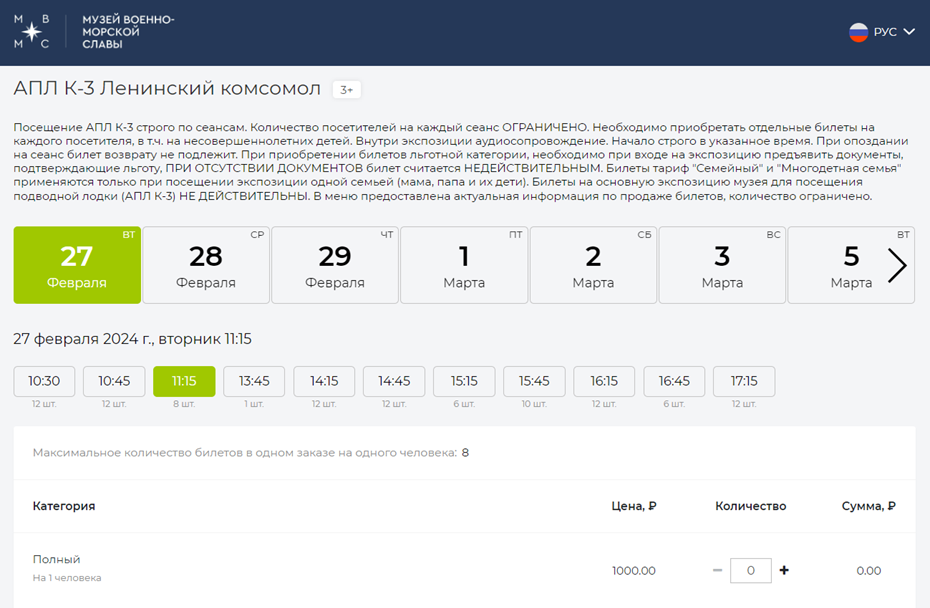Viewport: 930px width, 608px height.
Task: Choose the 17:15 session time
Action: point(744,381)
